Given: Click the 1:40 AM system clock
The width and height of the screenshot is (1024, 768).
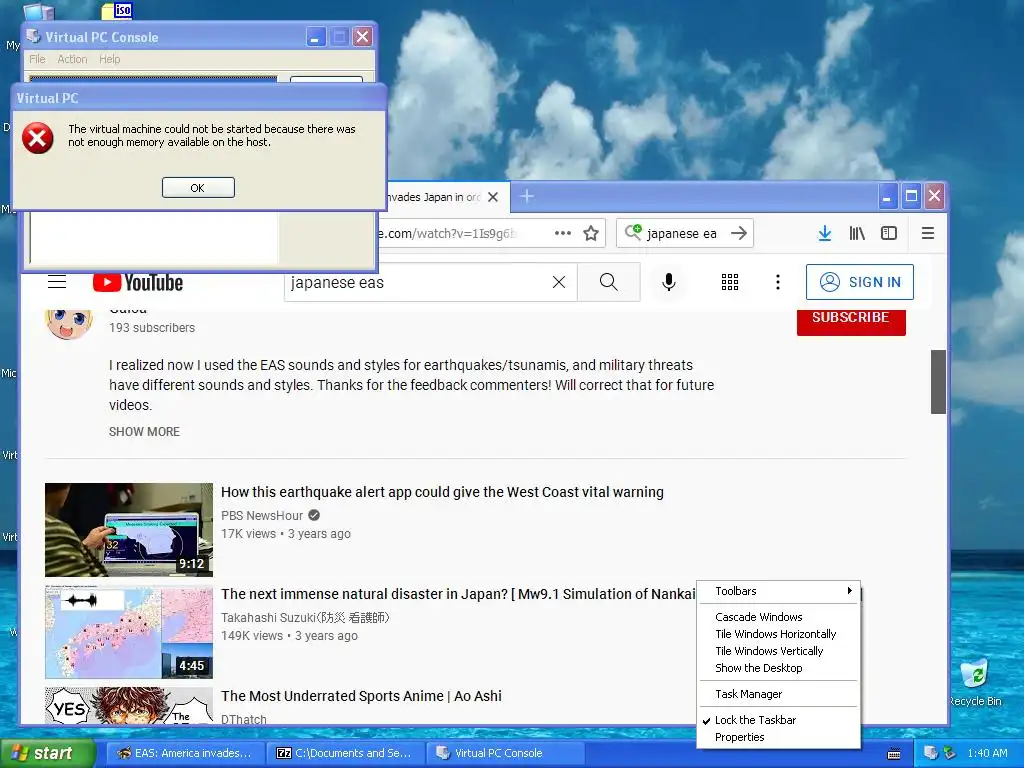Looking at the screenshot, I should (x=987, y=753).
